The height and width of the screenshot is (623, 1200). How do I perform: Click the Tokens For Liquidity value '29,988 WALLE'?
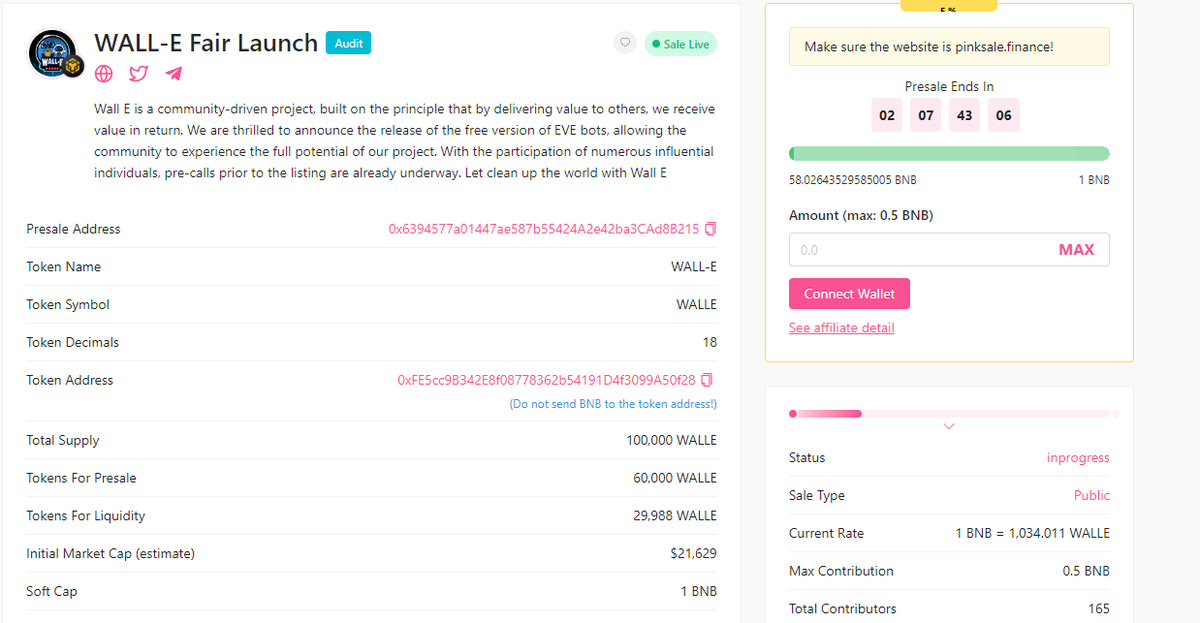tap(675, 516)
